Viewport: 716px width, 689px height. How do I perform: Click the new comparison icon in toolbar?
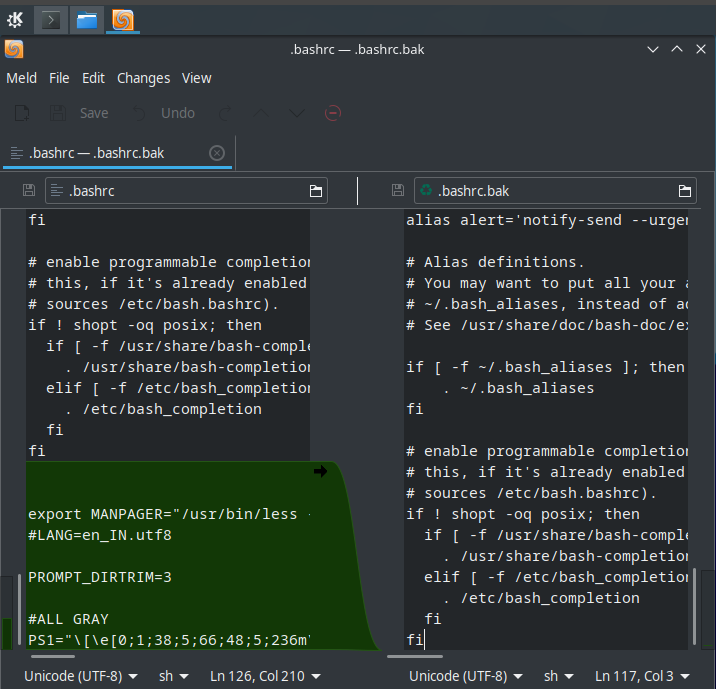click(x=22, y=113)
